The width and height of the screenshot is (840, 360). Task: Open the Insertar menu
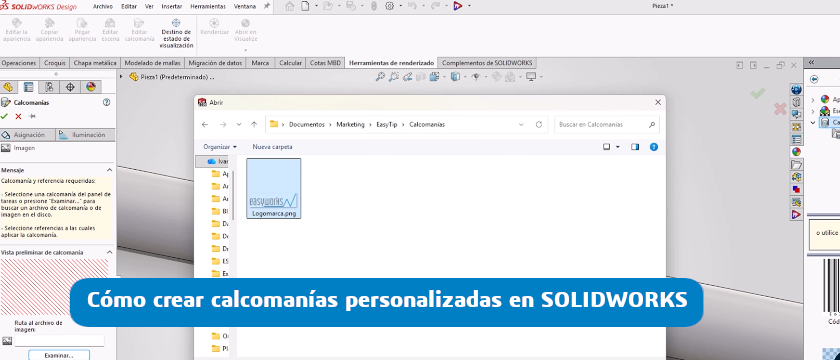pos(172,6)
